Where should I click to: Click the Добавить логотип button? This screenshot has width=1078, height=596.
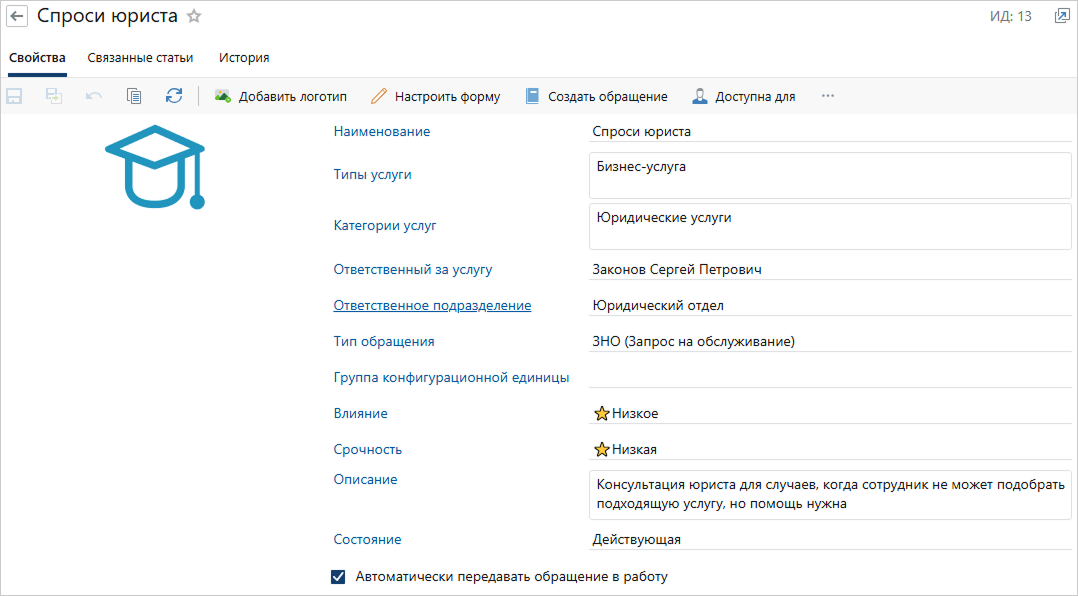pos(281,96)
